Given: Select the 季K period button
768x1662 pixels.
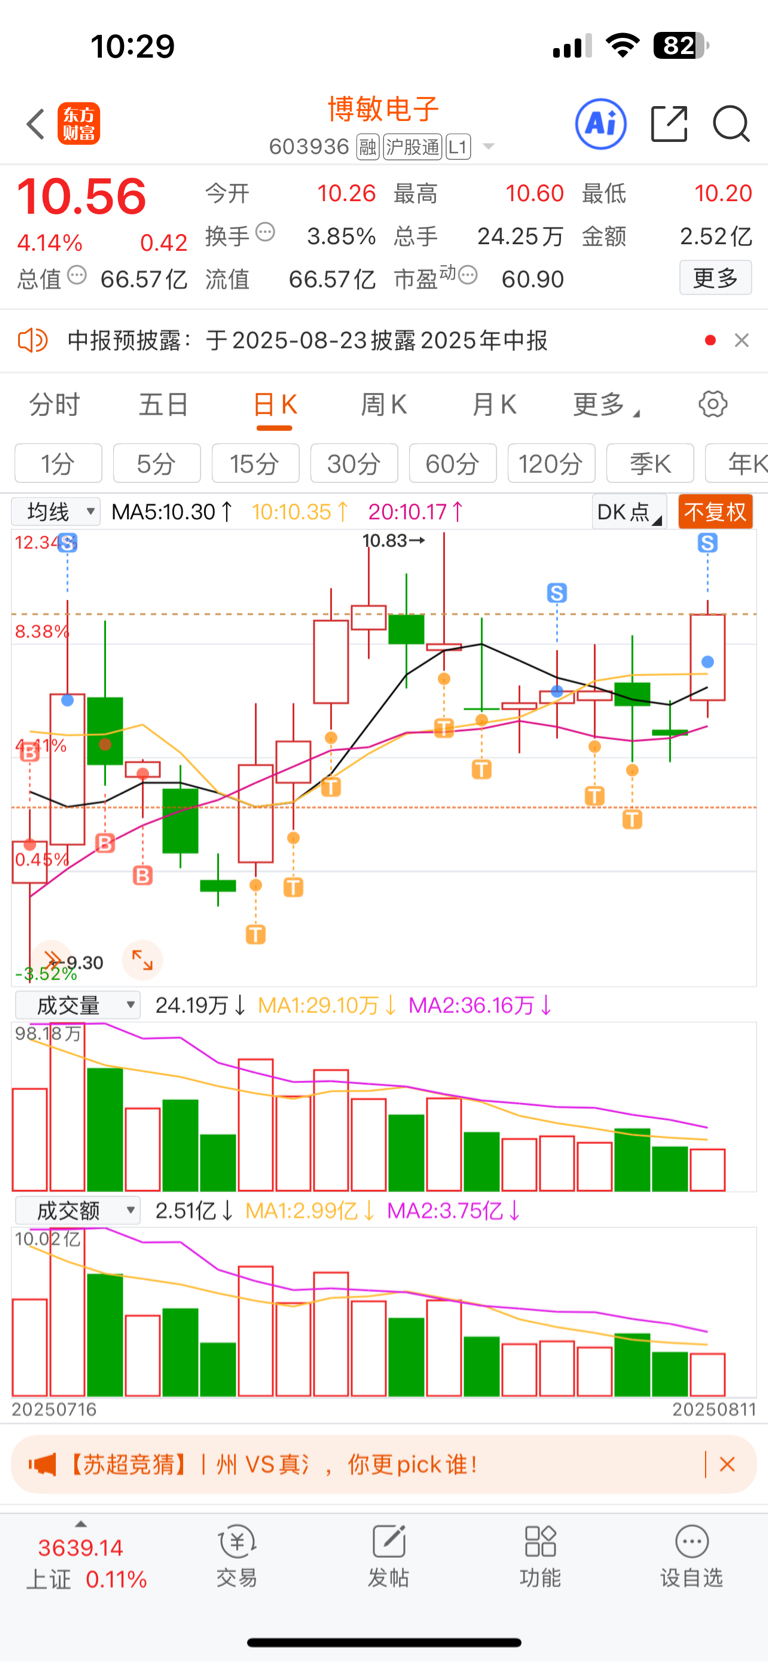Looking at the screenshot, I should 650,464.
